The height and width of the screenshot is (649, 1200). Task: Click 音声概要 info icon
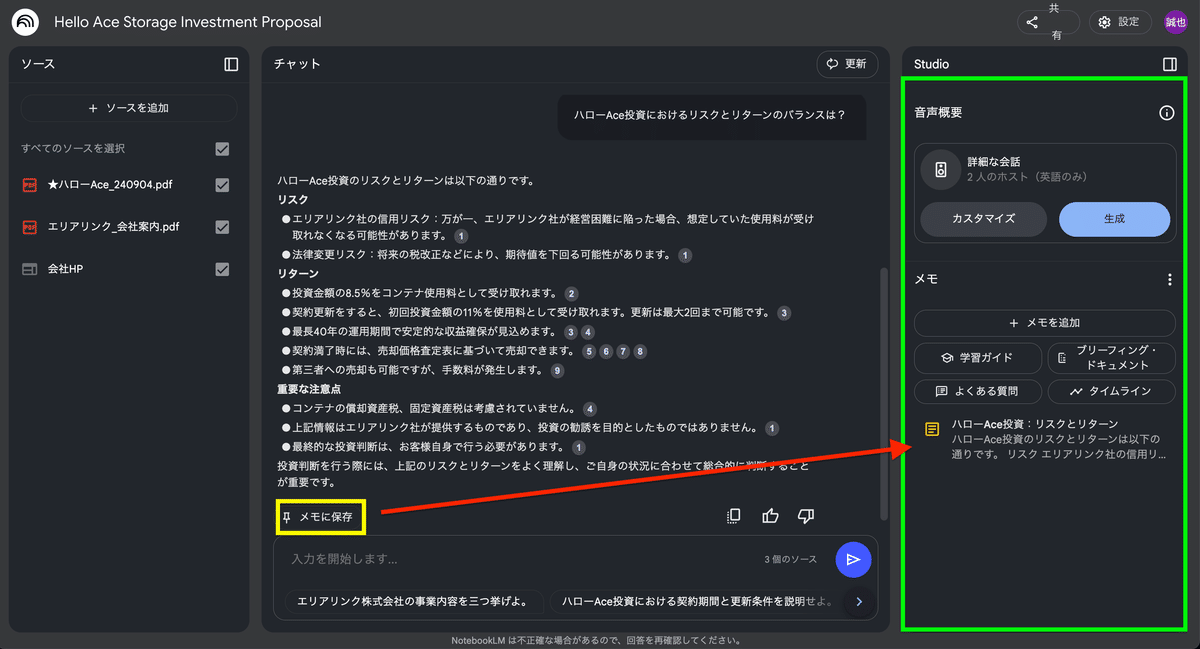(x=1166, y=113)
